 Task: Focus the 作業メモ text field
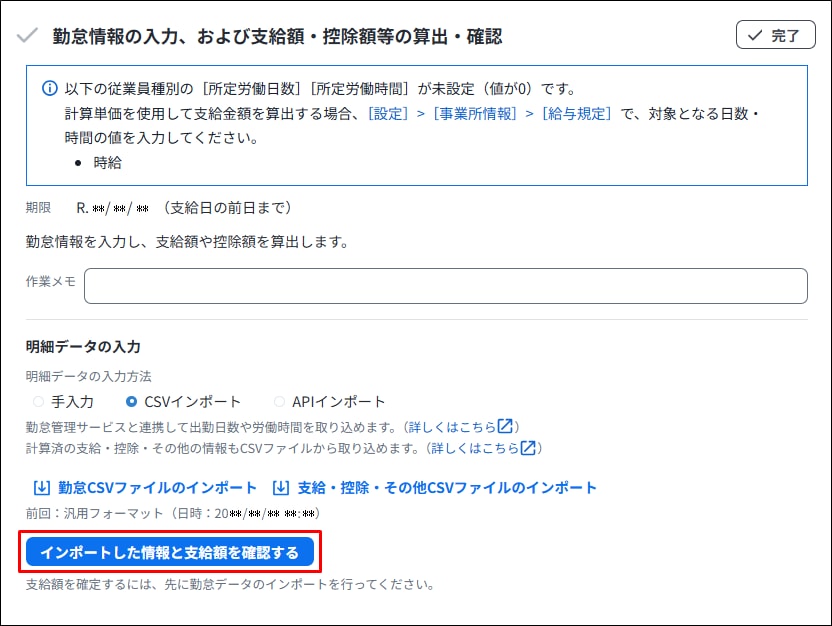click(445, 285)
